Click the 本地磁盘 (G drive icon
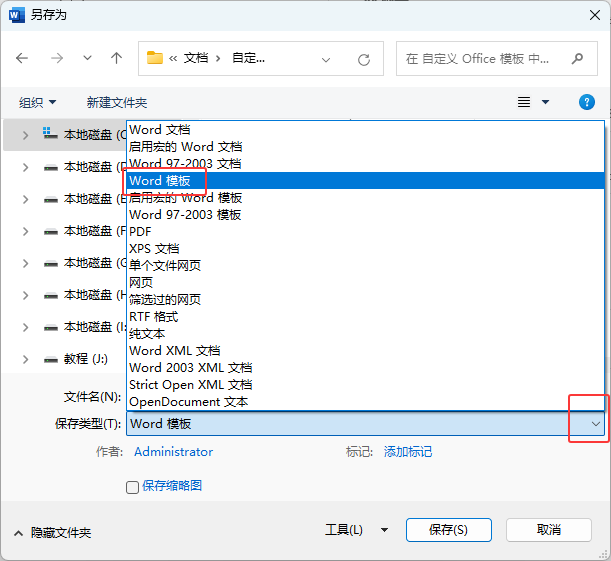Viewport: 611px width, 561px height. [51, 264]
